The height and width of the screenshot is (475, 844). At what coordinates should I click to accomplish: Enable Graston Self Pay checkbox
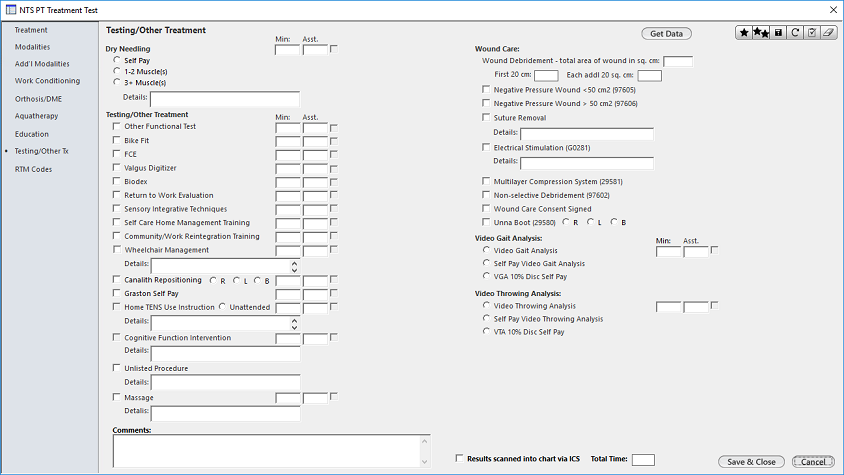click(116, 293)
